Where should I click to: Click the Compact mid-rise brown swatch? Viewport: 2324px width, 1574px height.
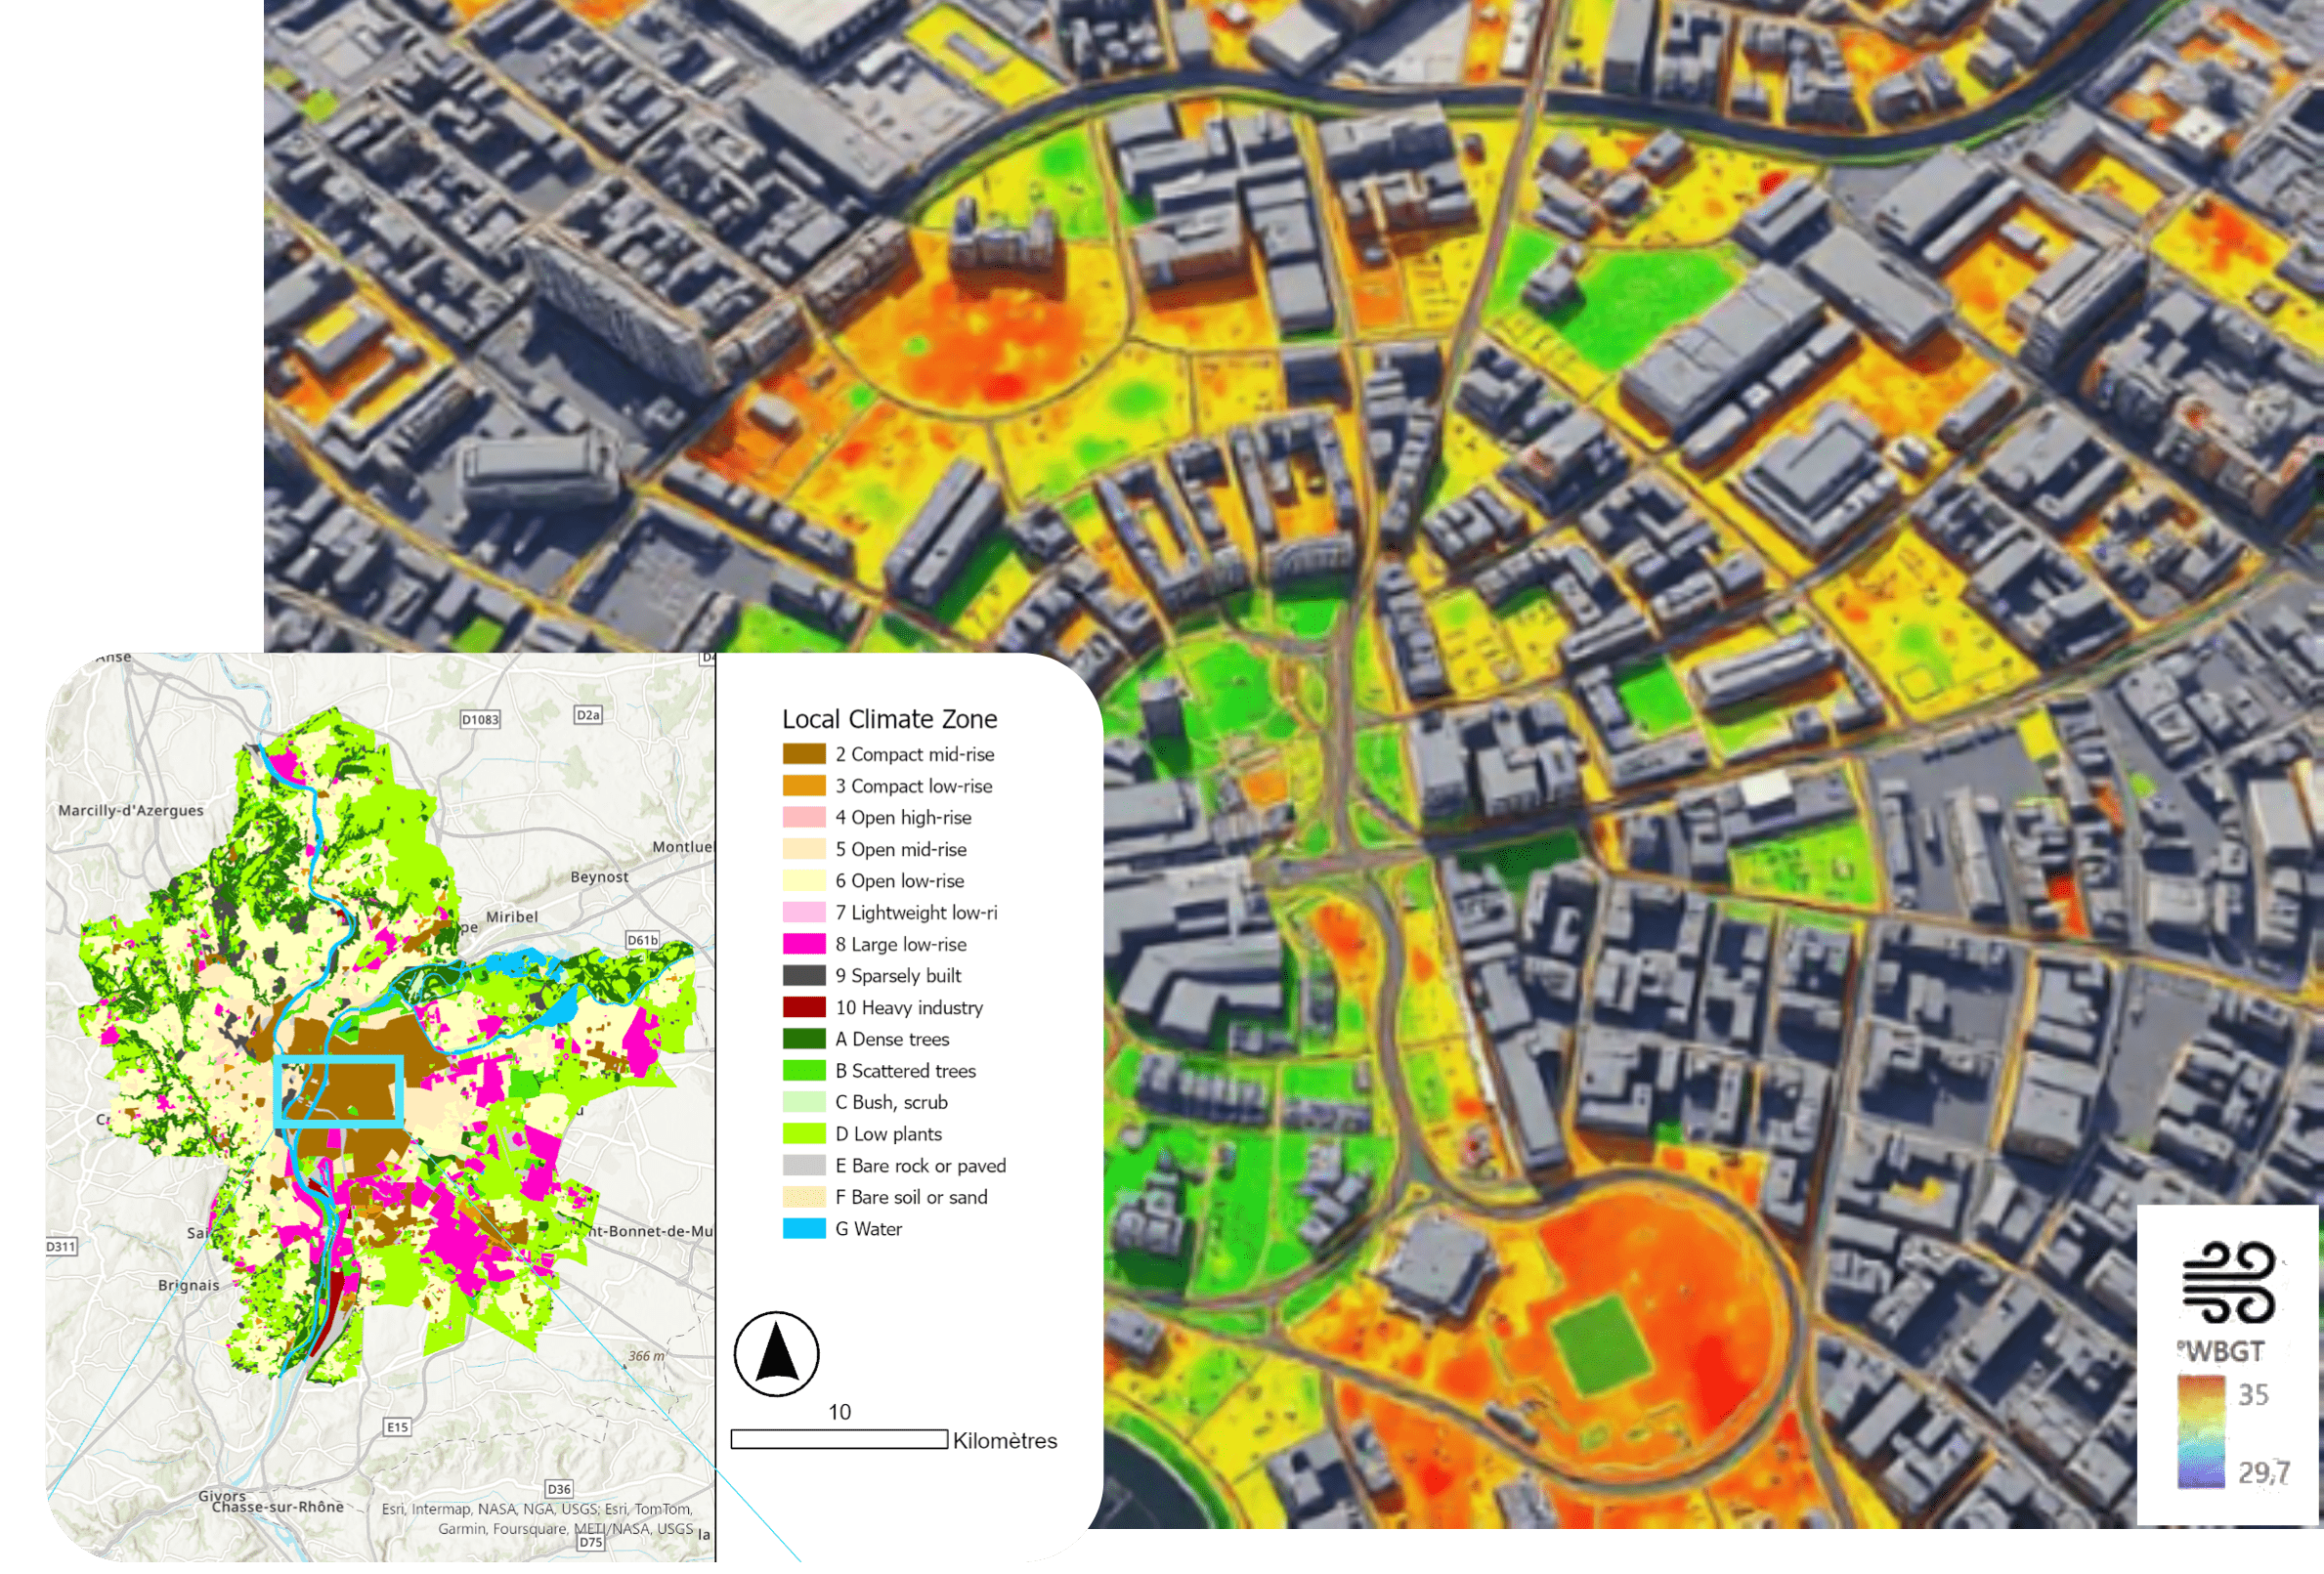point(804,754)
